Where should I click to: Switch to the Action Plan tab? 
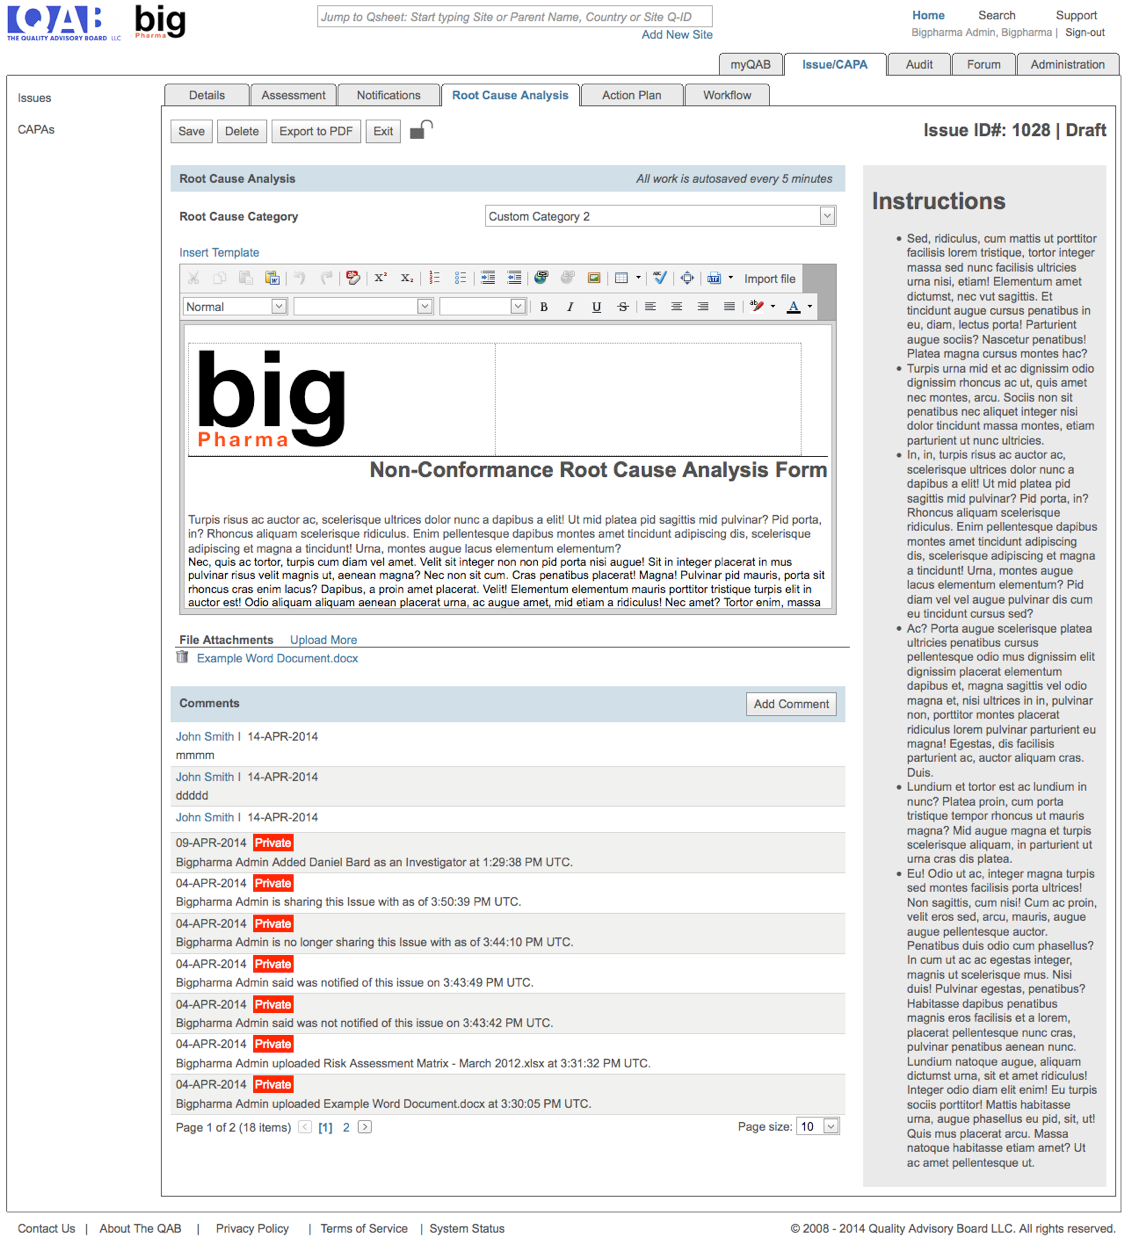[631, 95]
